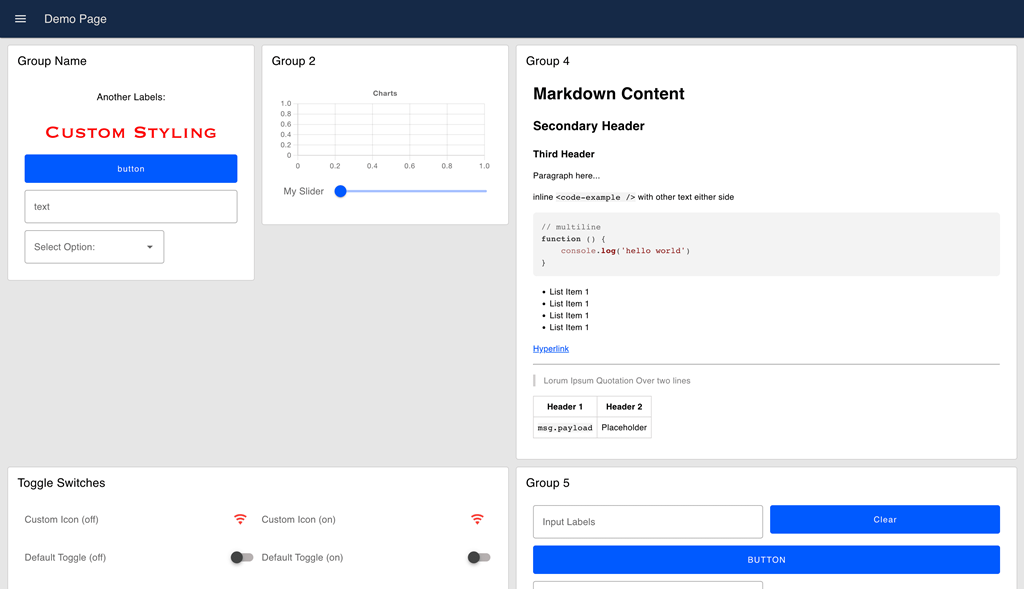Click the BUTTON element in Group 5
The height and width of the screenshot is (589, 1024).
pyautogui.click(x=766, y=559)
